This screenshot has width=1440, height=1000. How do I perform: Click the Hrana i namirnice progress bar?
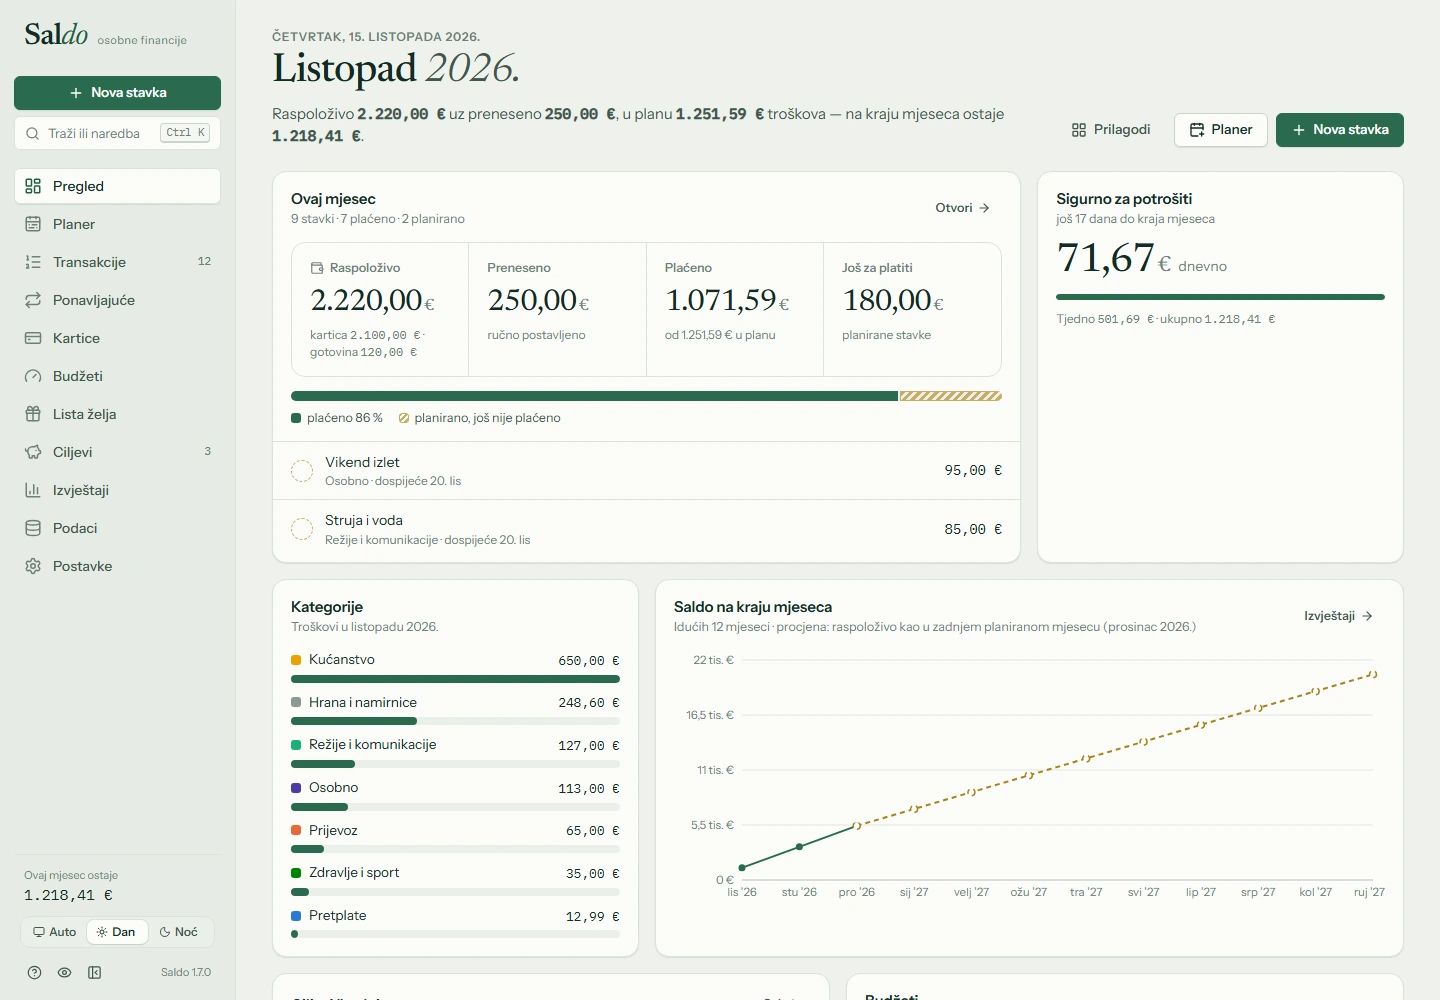coord(455,721)
